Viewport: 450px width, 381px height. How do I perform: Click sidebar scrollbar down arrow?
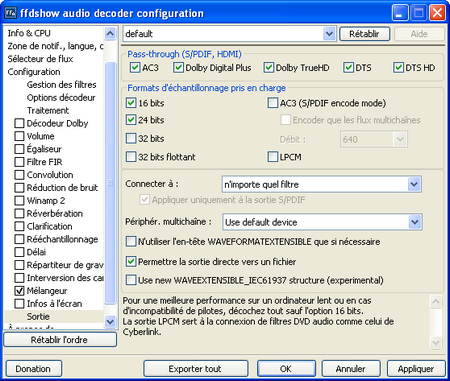pos(110,322)
